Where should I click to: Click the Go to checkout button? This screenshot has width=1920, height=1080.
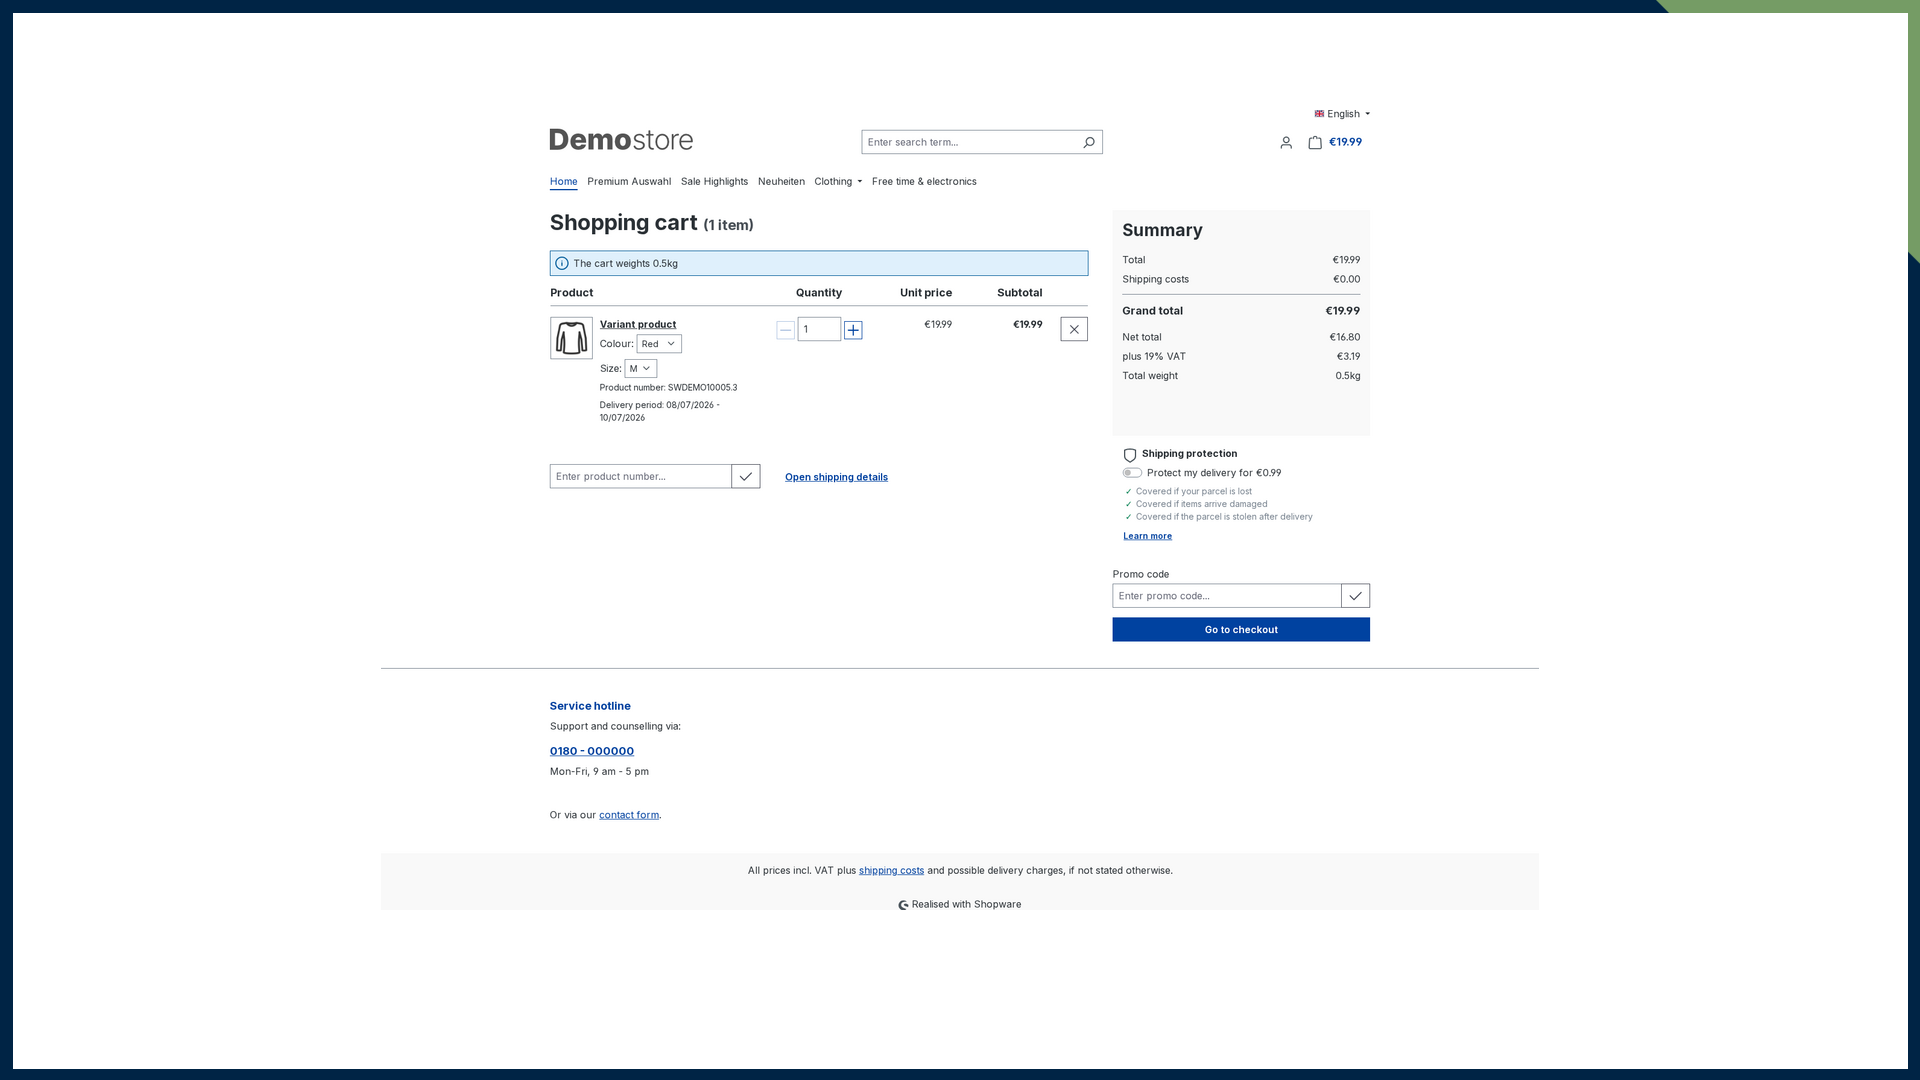[x=1241, y=630]
